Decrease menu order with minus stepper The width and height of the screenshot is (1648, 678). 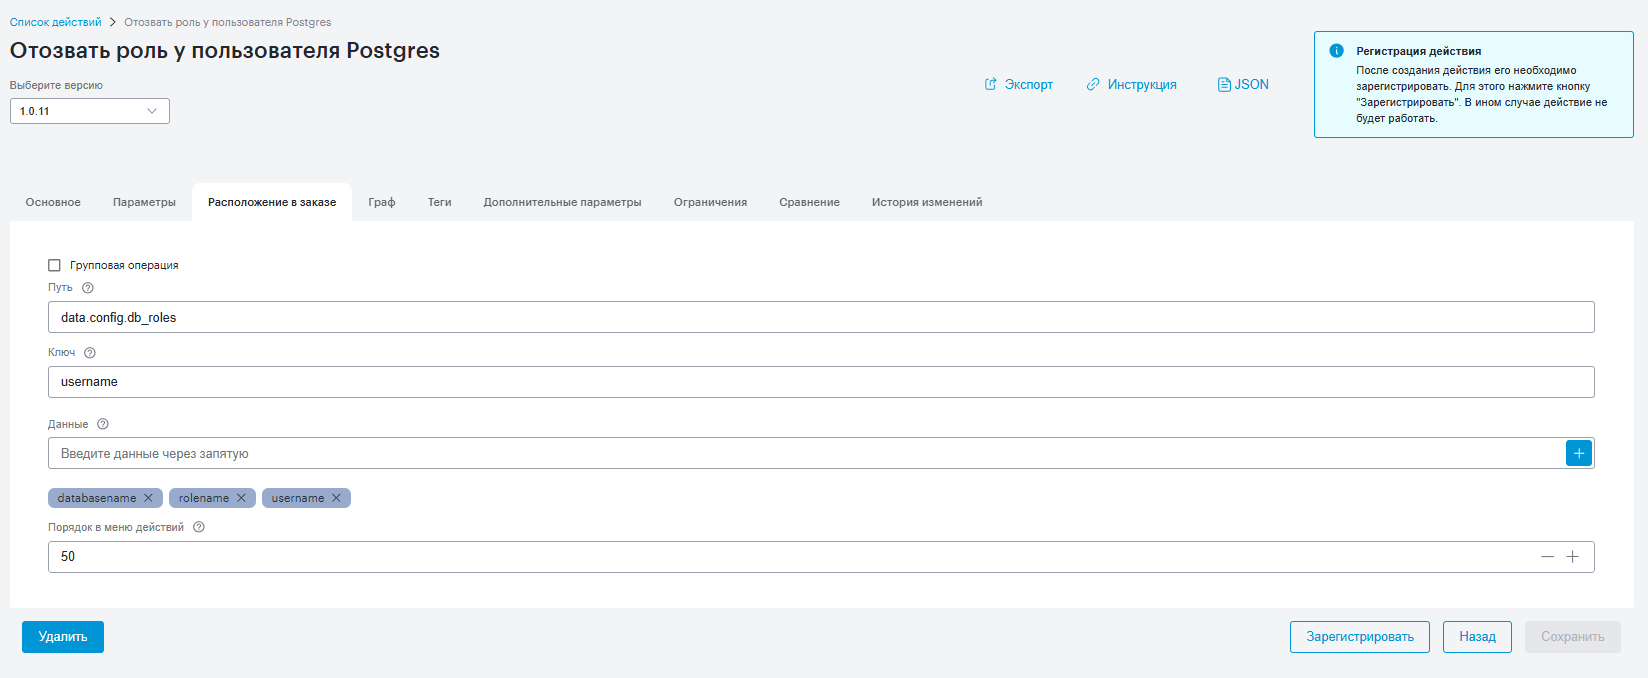click(1547, 557)
